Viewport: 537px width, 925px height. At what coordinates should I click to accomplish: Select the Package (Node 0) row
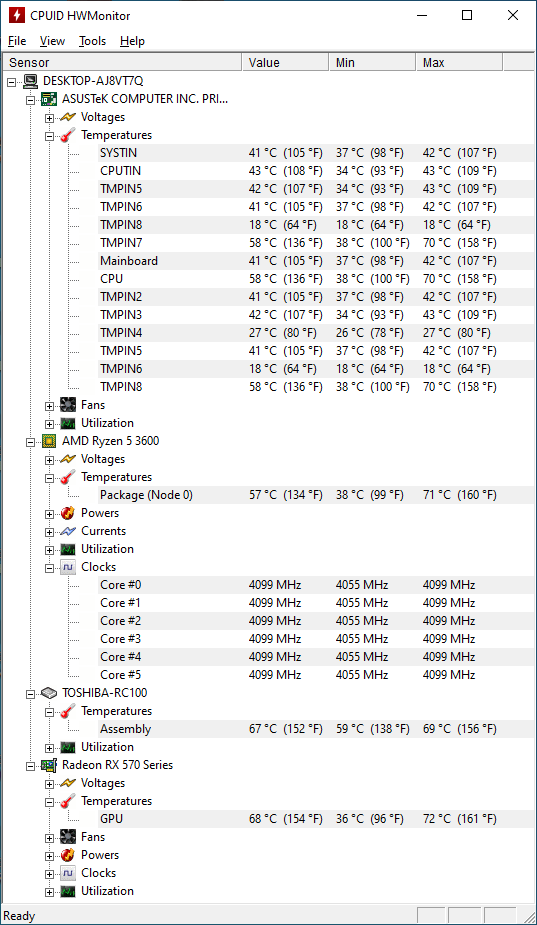[316, 495]
